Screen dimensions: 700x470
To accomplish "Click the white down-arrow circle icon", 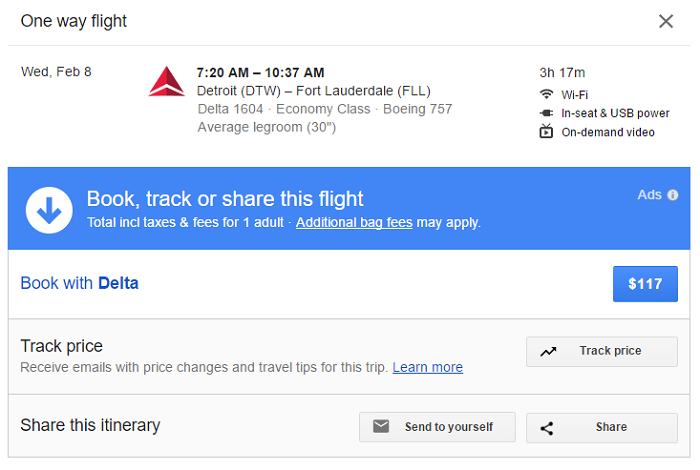I will click(x=49, y=210).
